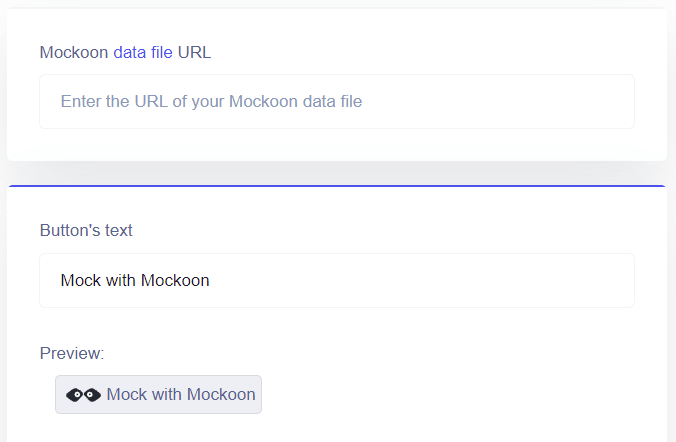Place cursor after "Mockoon" in Button's text field
Image resolution: width=676 pixels, height=442 pixels.
211,280
